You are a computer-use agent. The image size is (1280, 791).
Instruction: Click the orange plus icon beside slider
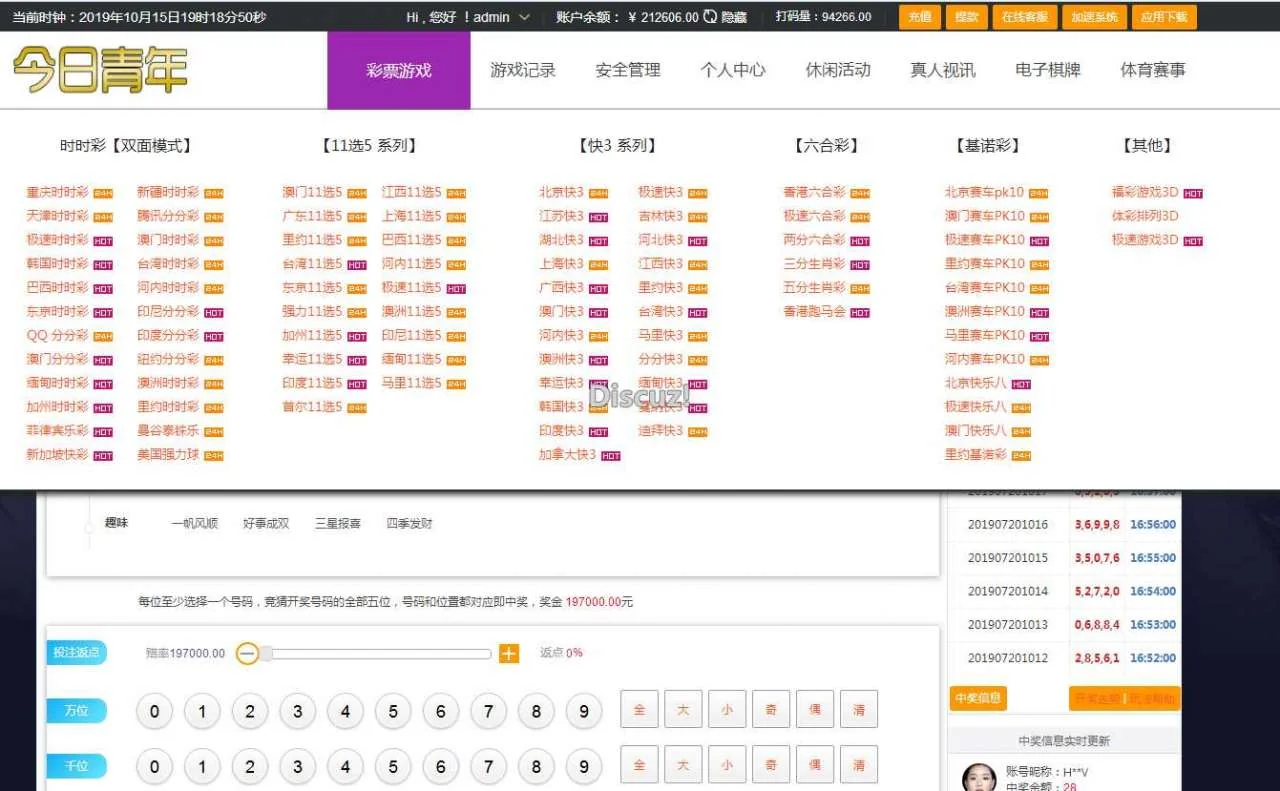509,654
